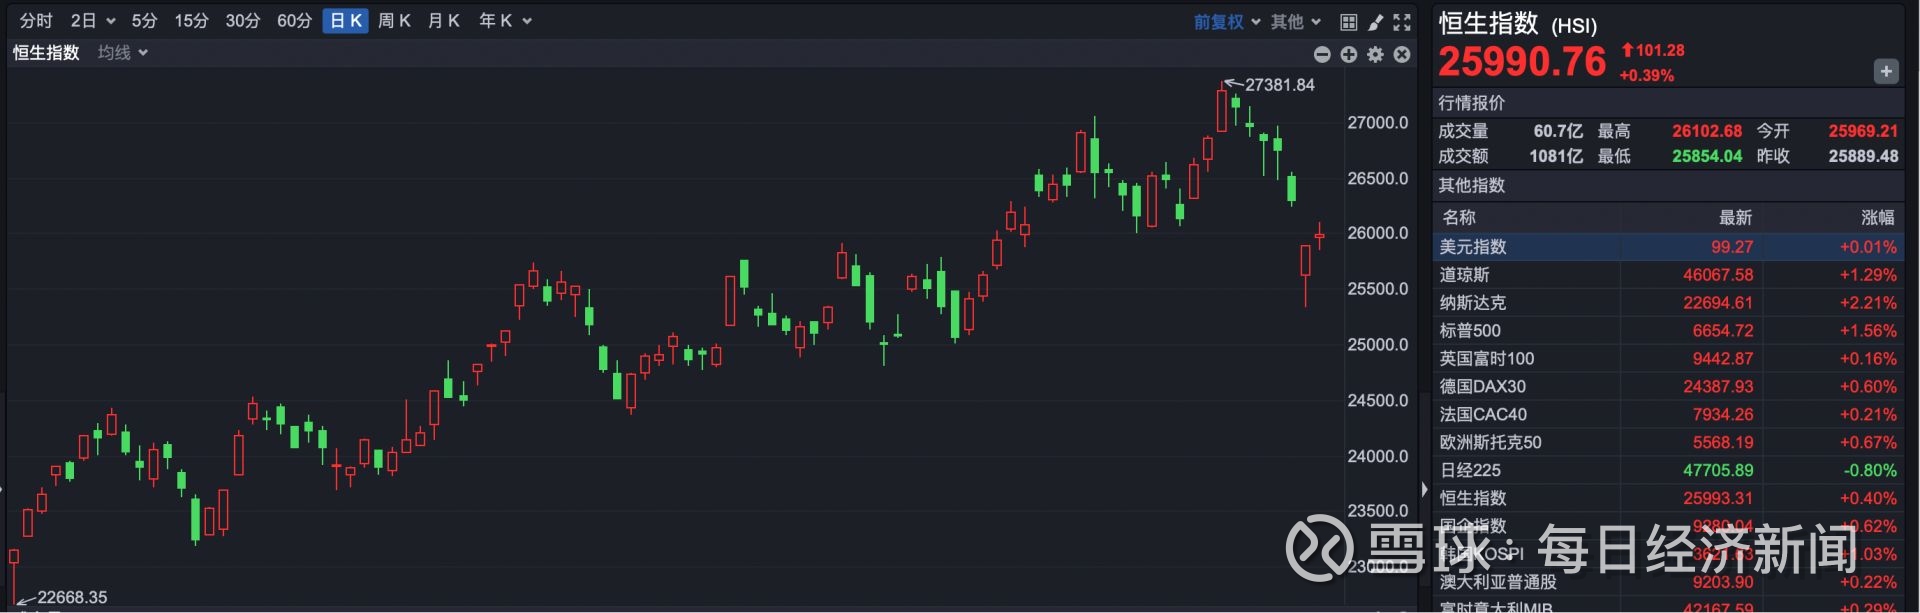This screenshot has width=1920, height=613.
Task: Open the multi-chart grid layout icon
Action: click(1349, 21)
